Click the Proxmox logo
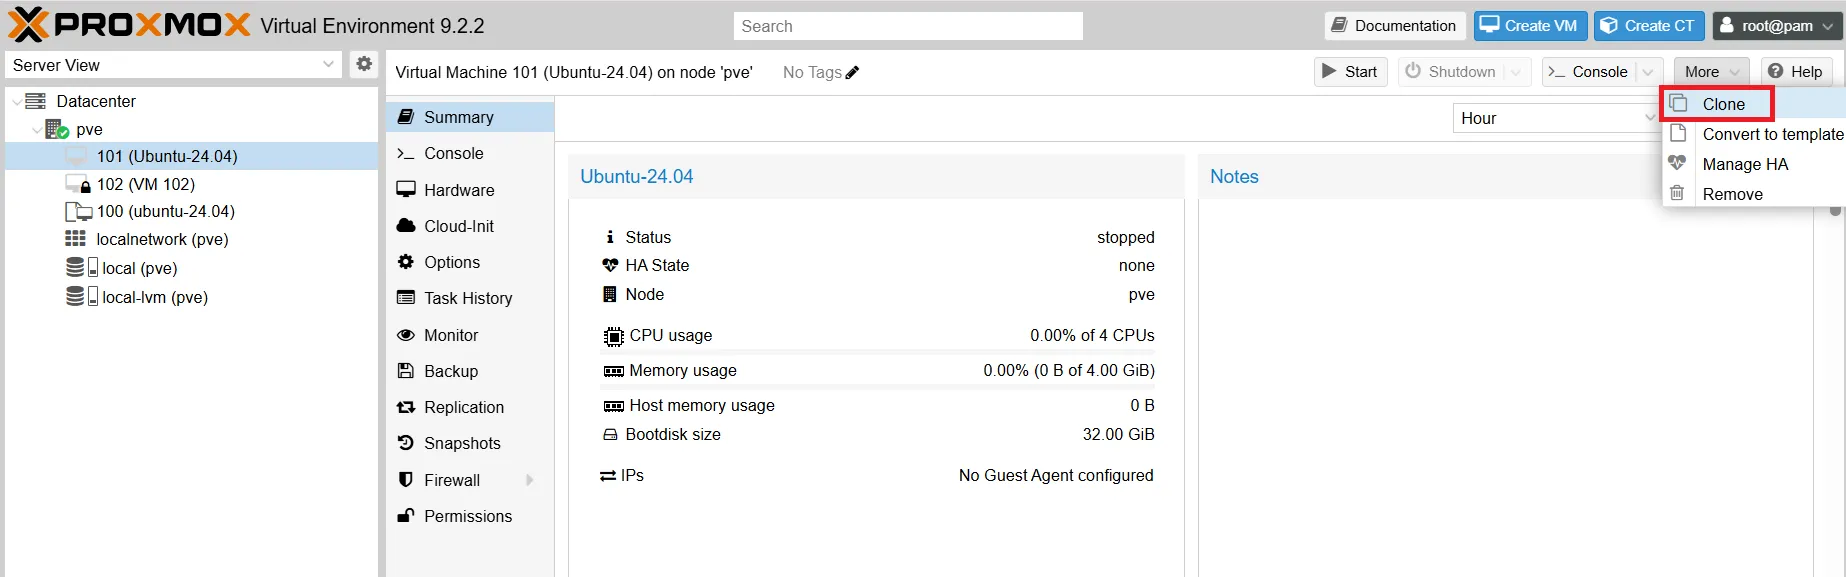Image resolution: width=1846 pixels, height=577 pixels. (129, 25)
